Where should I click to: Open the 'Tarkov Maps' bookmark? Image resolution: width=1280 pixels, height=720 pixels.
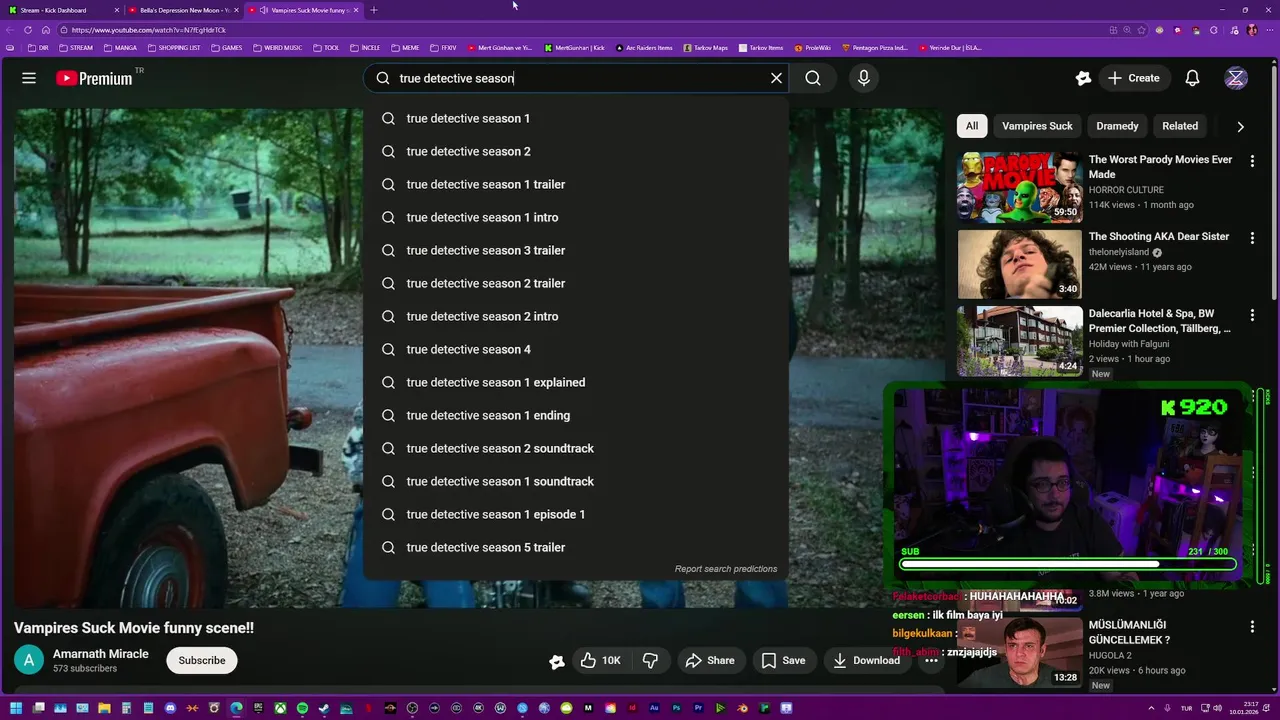tap(706, 48)
